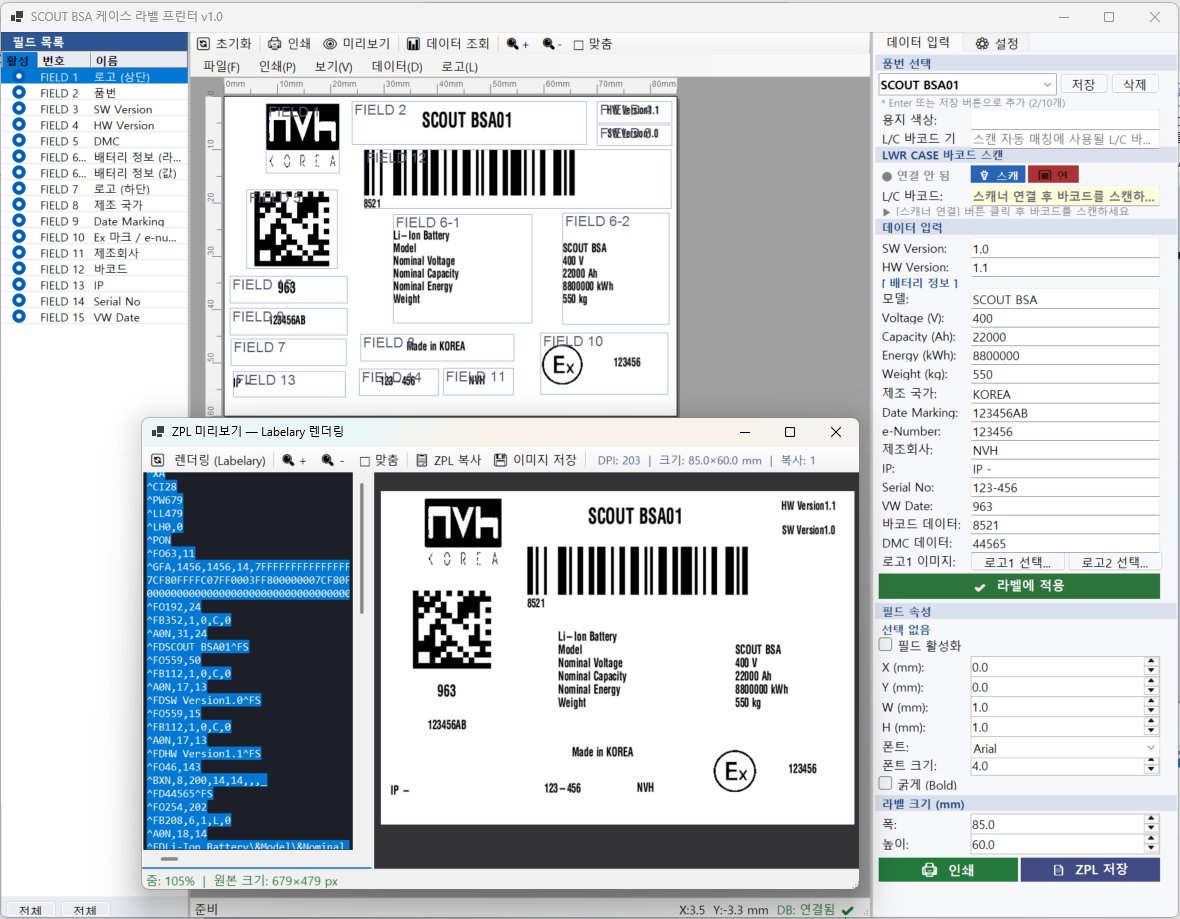Click the L/C 바코드 키 input field
This screenshot has width=1180, height=919.
click(x=1064, y=138)
